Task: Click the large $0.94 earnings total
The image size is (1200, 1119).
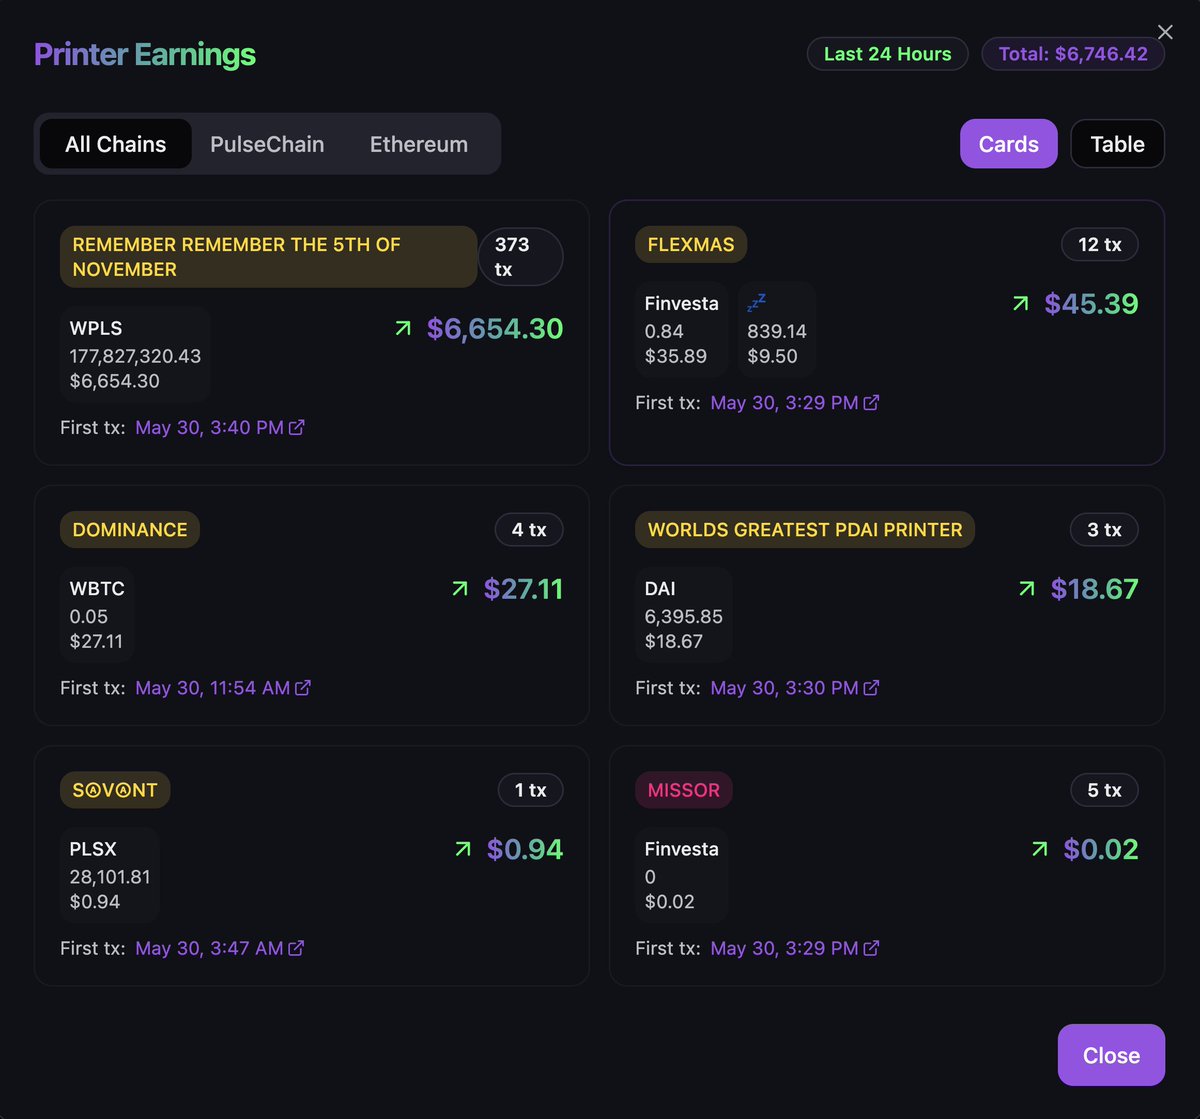Action: 525,848
